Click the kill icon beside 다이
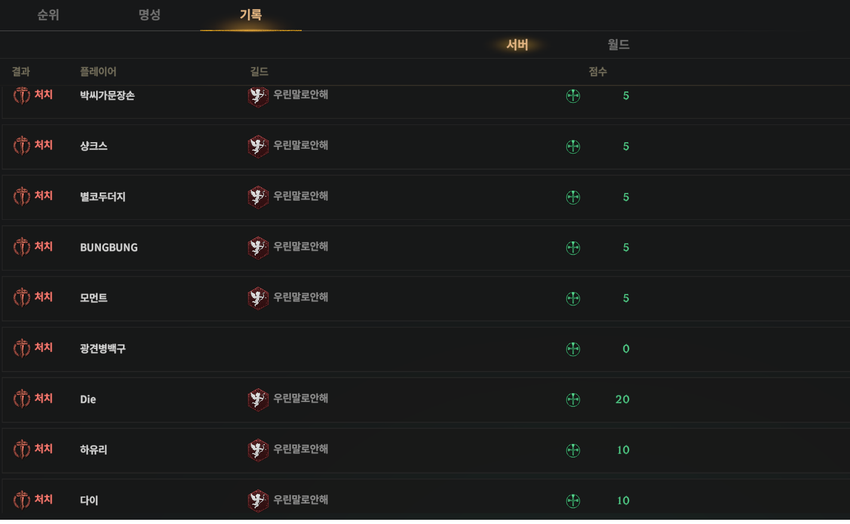850x524 pixels. click(22, 500)
